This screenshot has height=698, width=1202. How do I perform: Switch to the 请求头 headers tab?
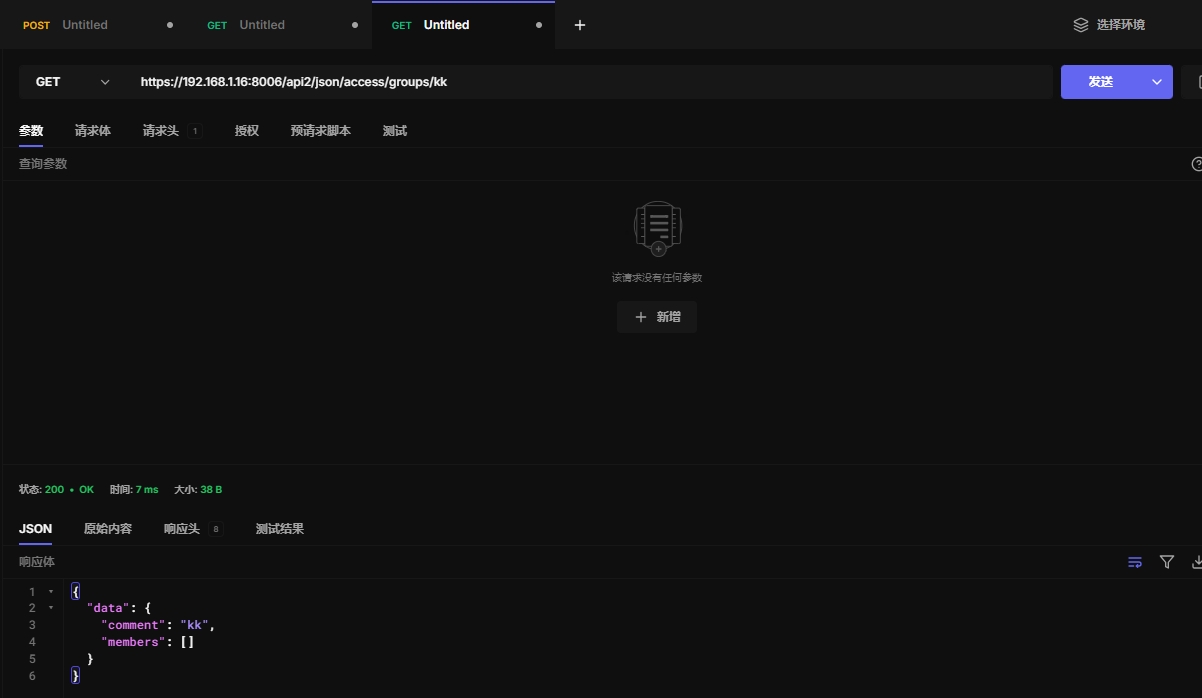pyautogui.click(x=161, y=131)
